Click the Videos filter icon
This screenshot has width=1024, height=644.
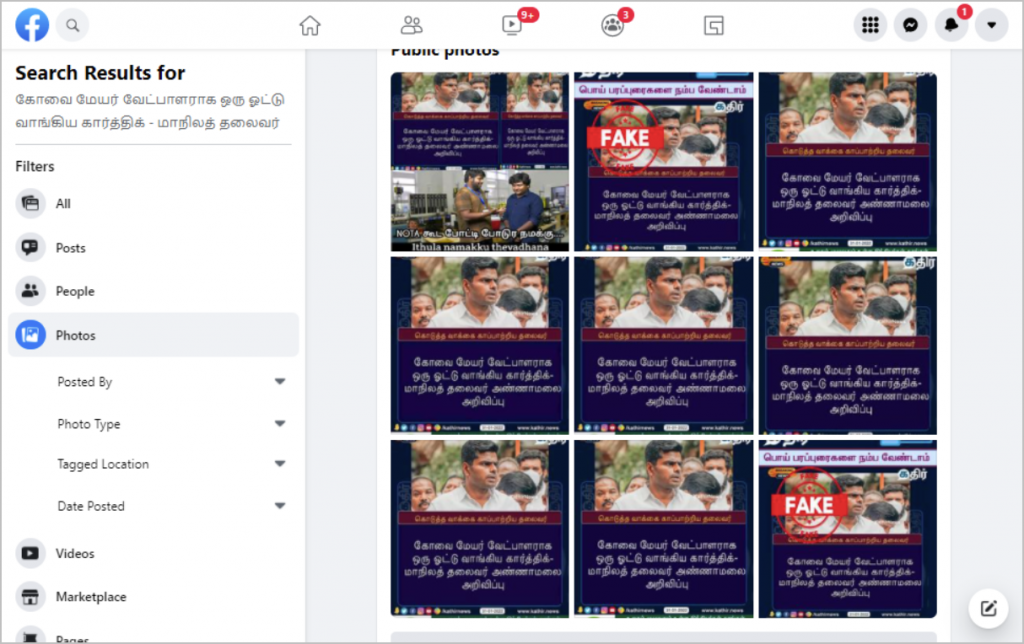coord(31,553)
